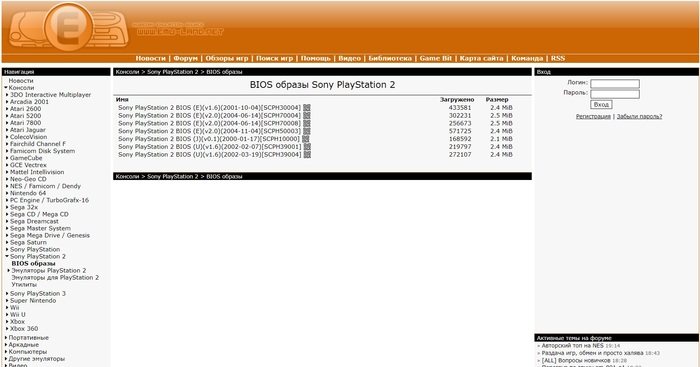The width and height of the screenshot is (700, 367).
Task: Click the Размер column header
Action: pos(497,100)
